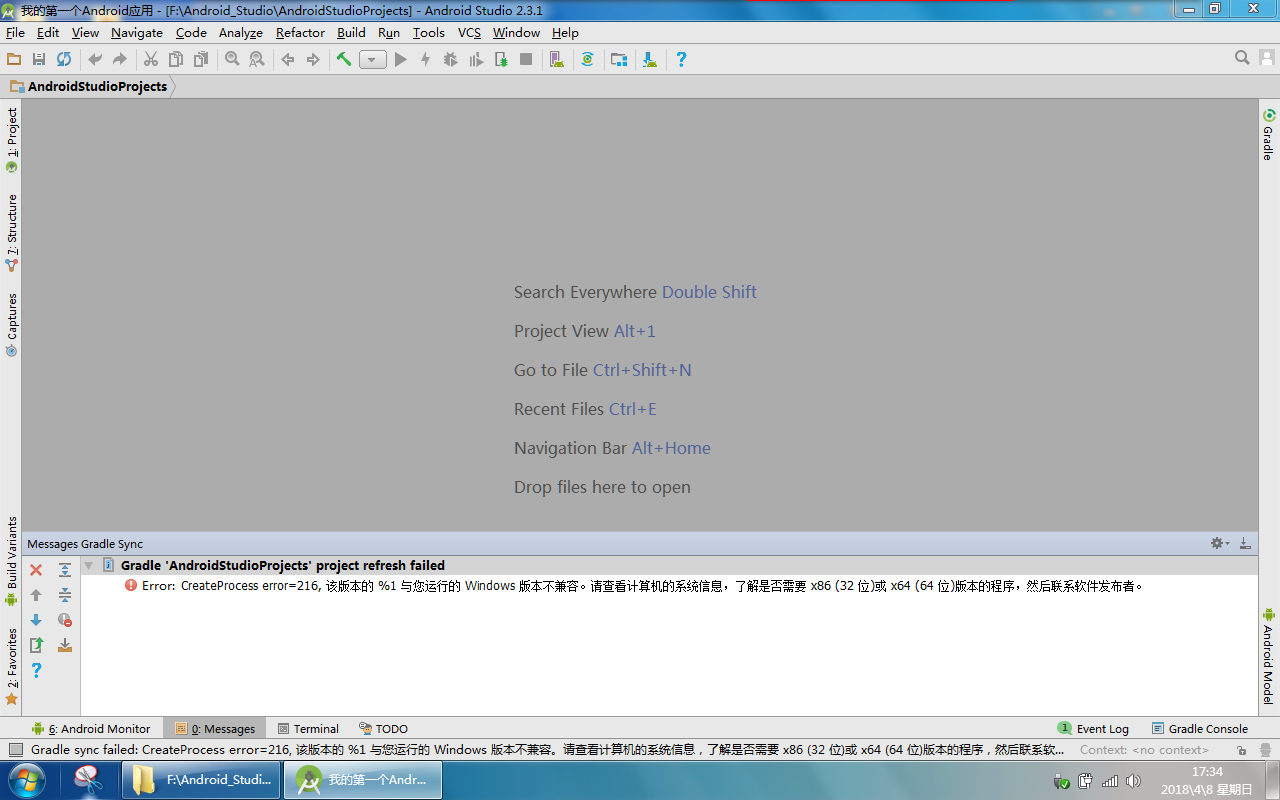Open the 2: Favorites side panel

(x=12, y=666)
